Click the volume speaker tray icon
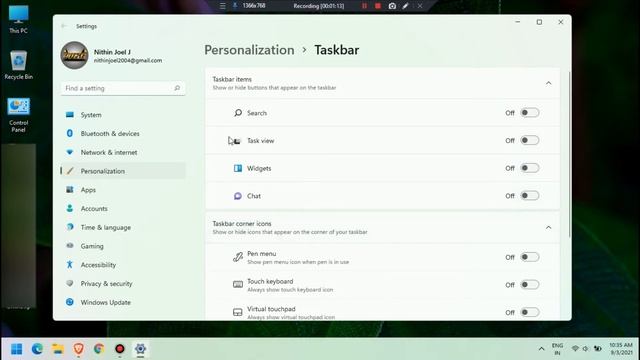640x360 pixels. tap(586, 349)
